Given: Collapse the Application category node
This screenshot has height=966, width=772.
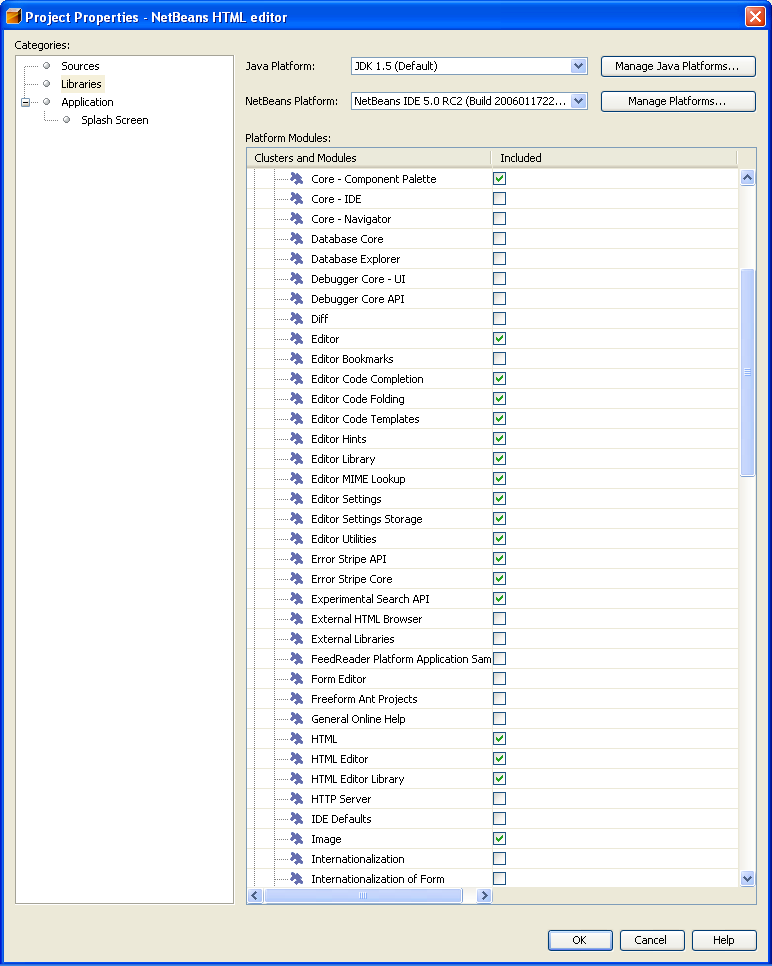Looking at the screenshot, I should tap(26, 102).
